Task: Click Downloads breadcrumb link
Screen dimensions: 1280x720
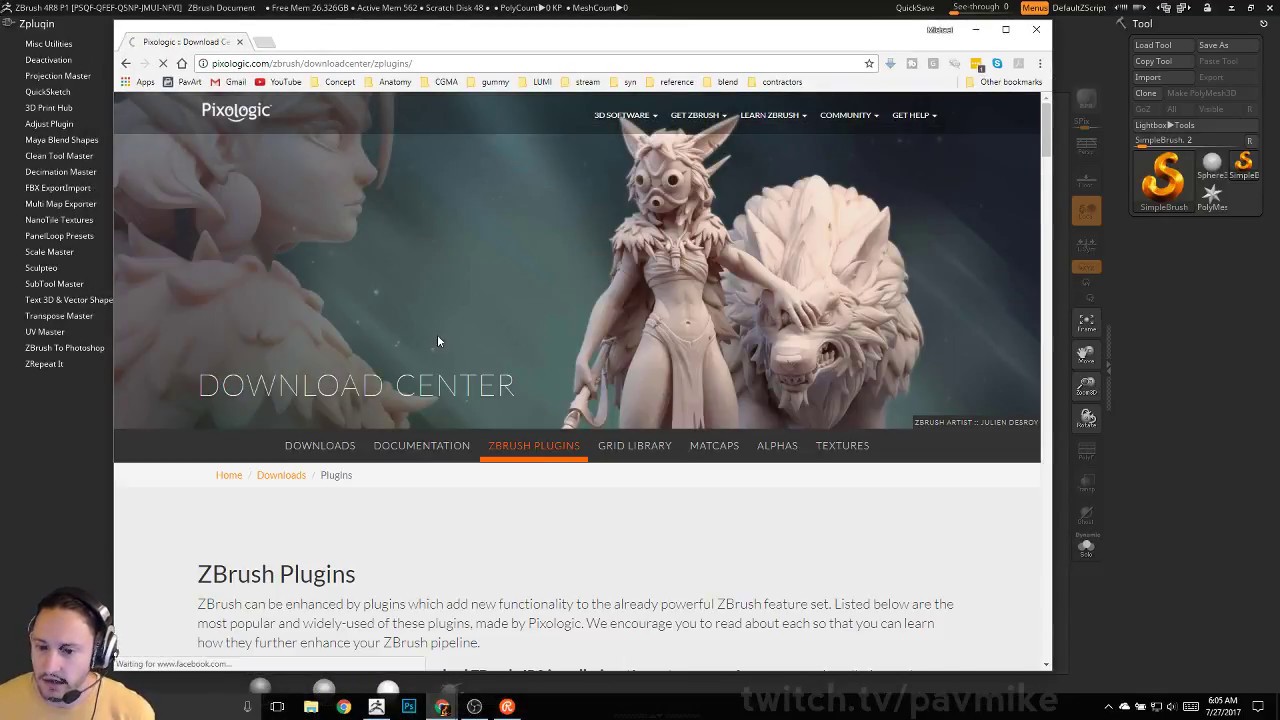Action: (281, 475)
